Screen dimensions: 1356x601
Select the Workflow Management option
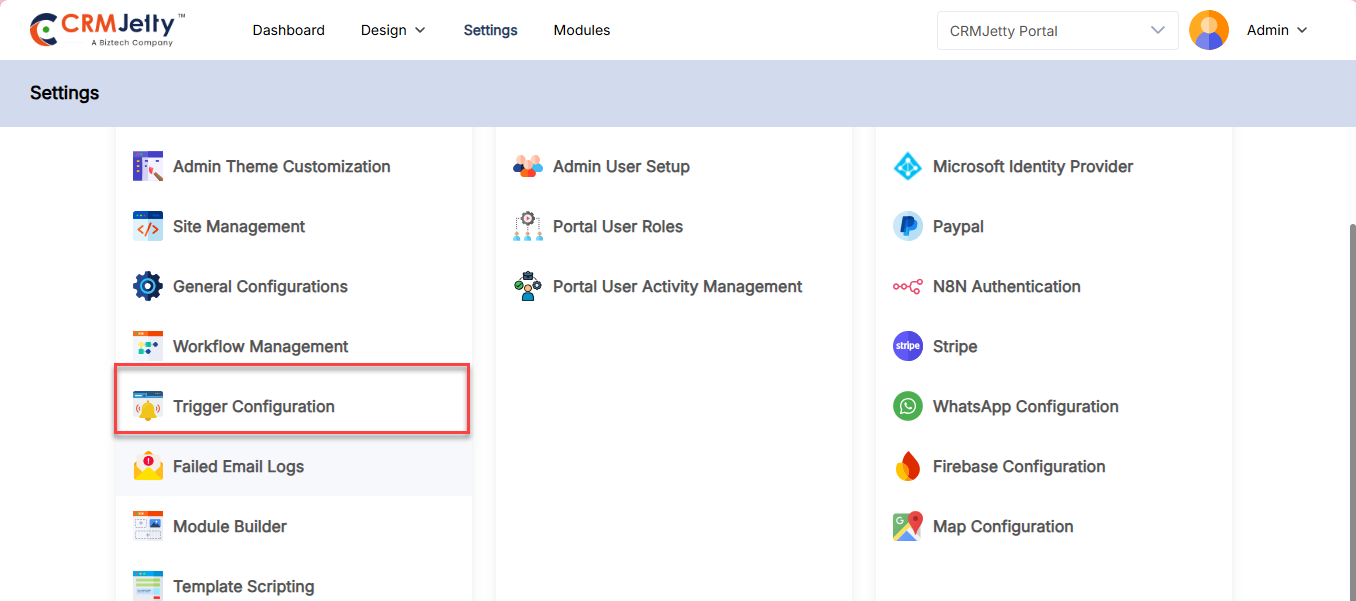(x=260, y=347)
